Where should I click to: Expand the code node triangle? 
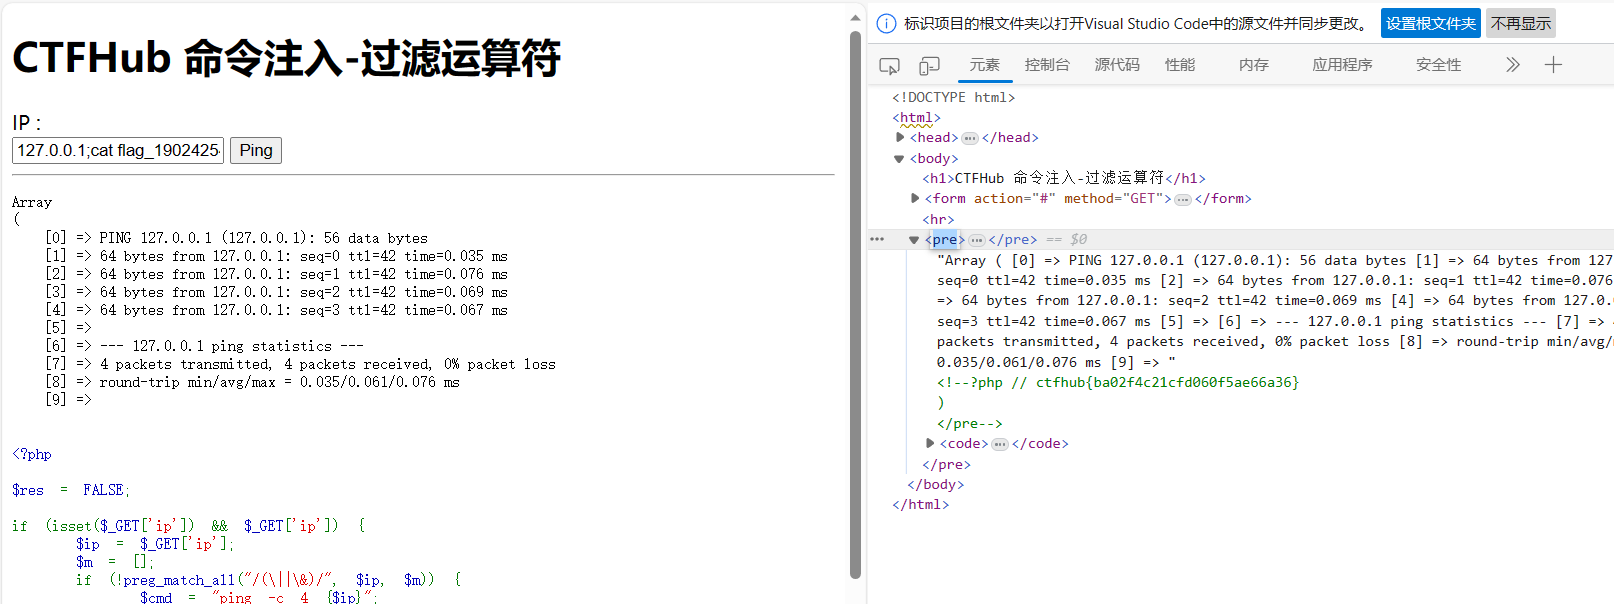[930, 444]
